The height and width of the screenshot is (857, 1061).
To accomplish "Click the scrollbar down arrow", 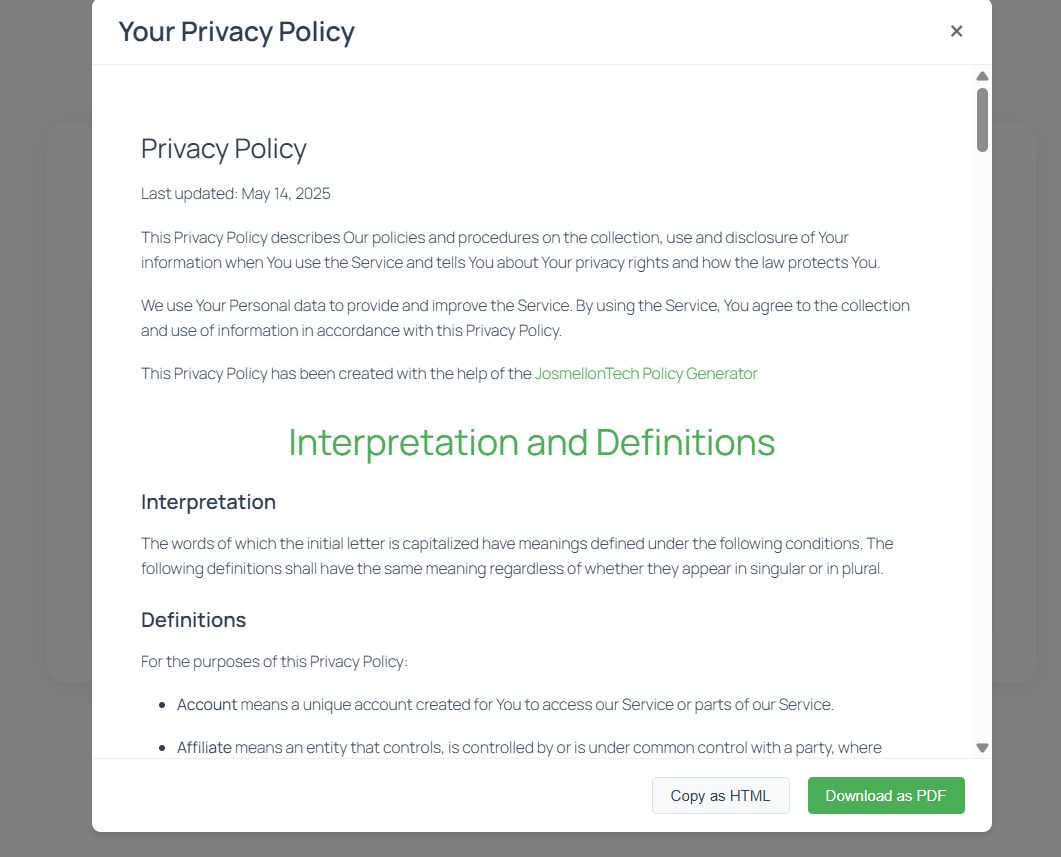I will (982, 747).
